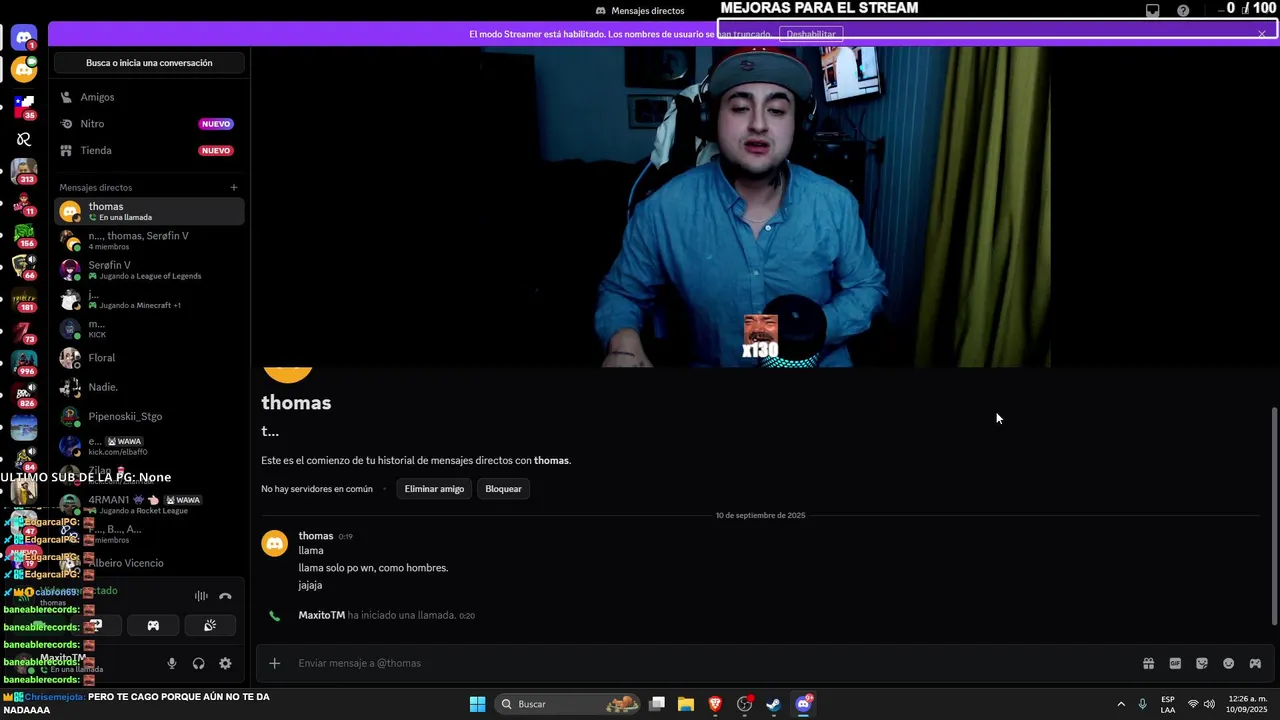Screen dimensions: 1280x720
Task: Disconnect from the call hang-up icon
Action: [x=225, y=596]
